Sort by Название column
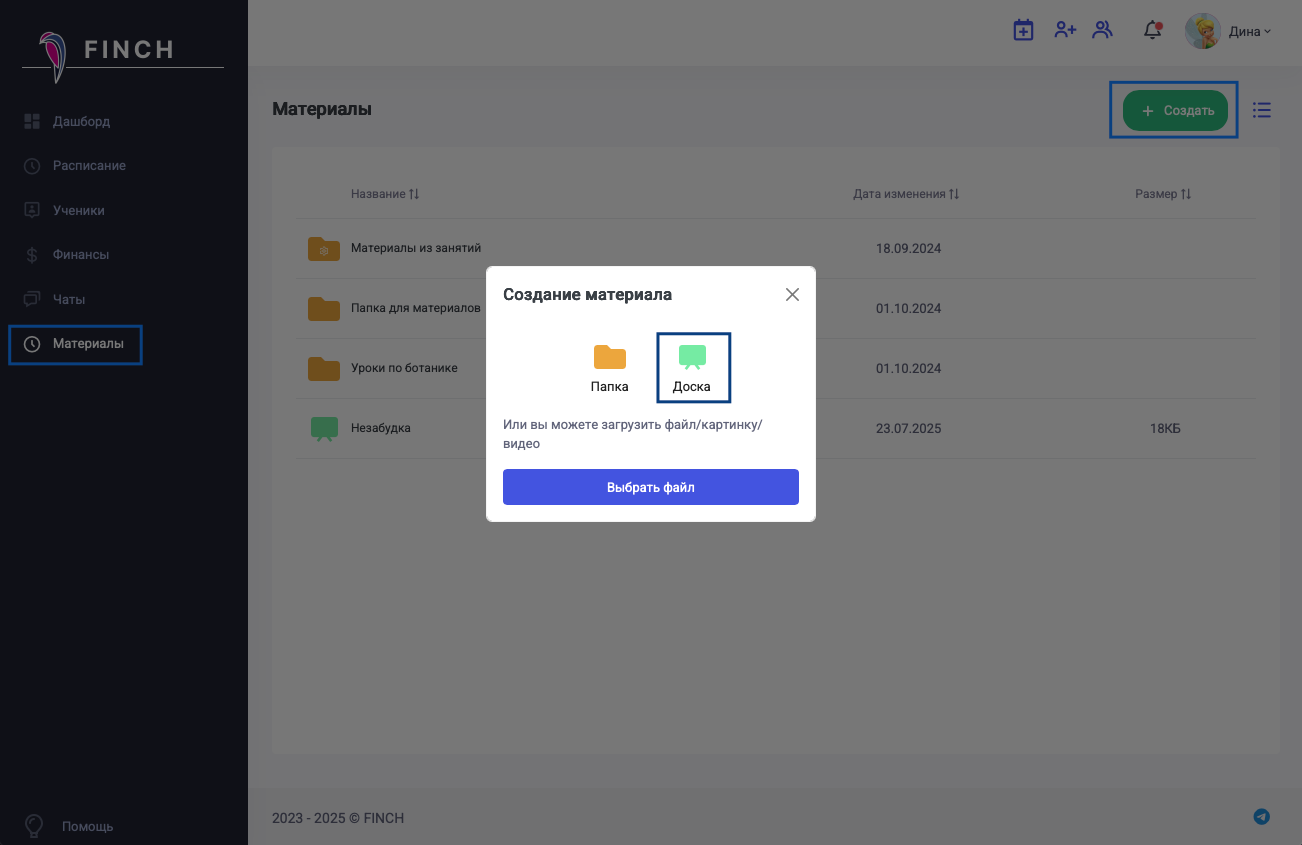 [385, 194]
